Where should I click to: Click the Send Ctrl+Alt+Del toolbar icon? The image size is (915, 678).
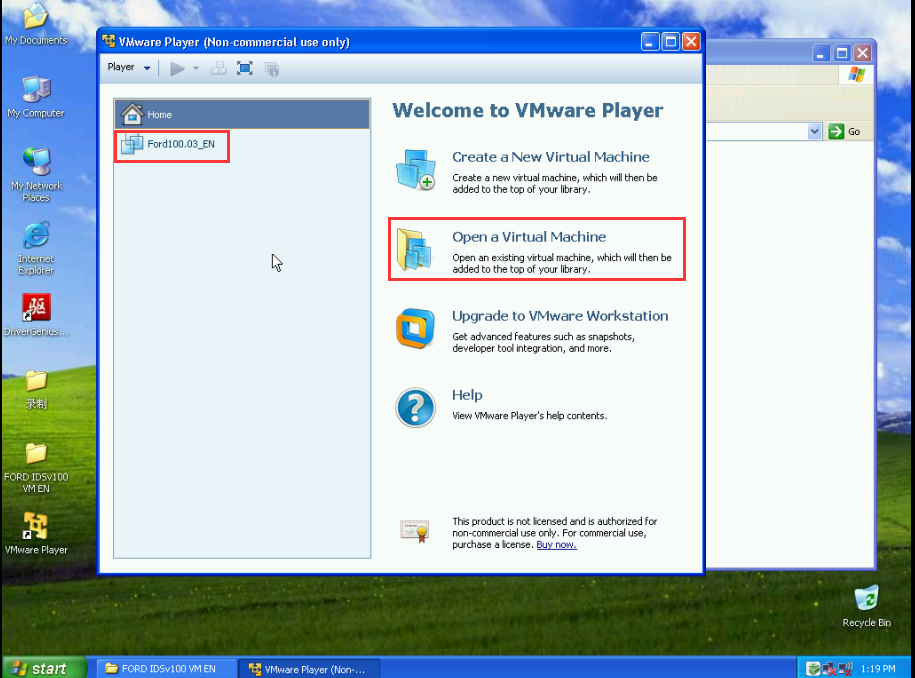[x=218, y=69]
